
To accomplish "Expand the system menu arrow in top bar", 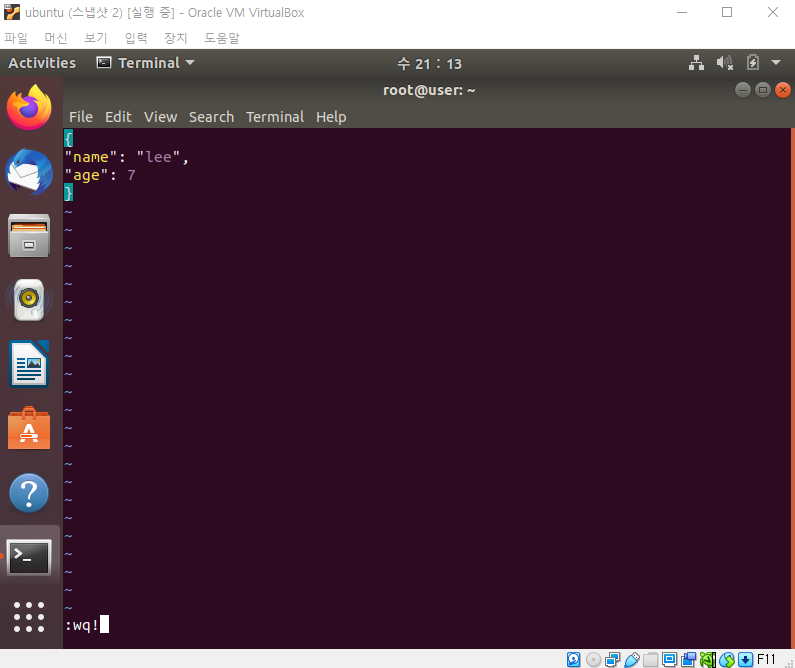I will 776,63.
